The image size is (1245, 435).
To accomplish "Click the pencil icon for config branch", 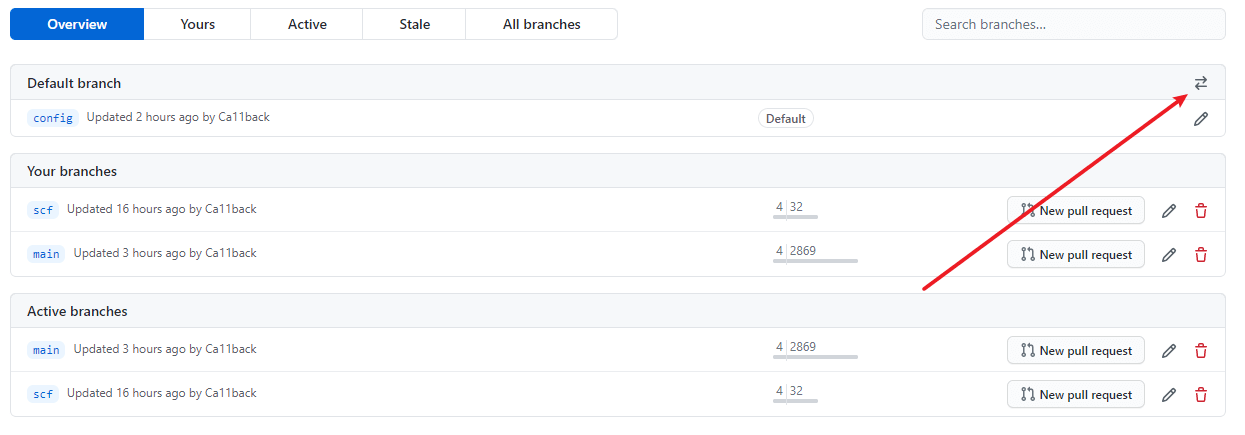I will (x=1200, y=119).
